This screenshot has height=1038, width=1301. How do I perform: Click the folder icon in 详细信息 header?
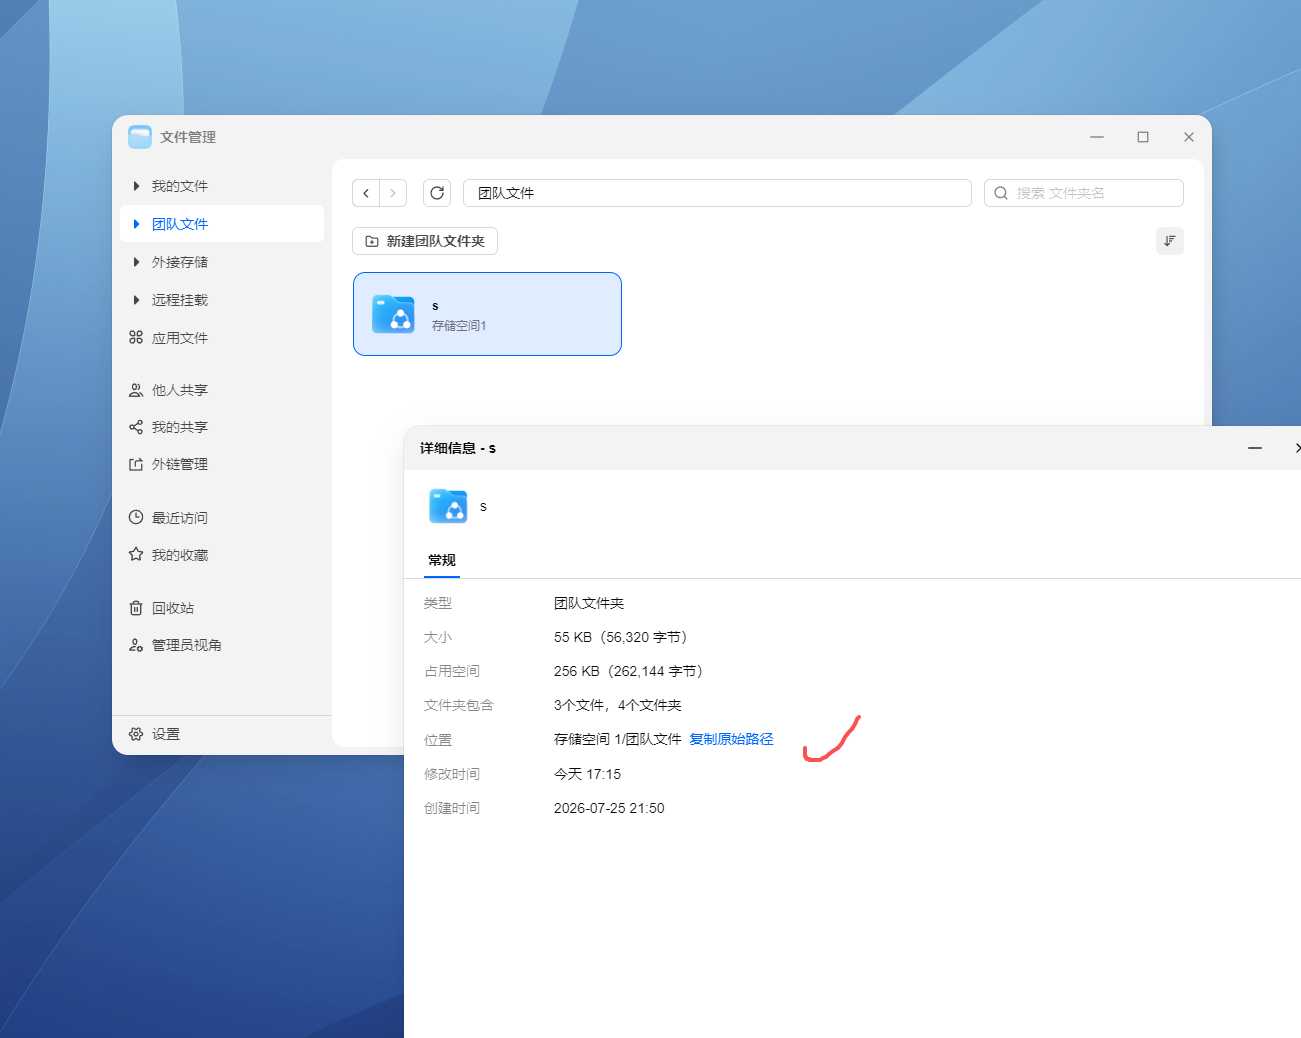448,506
